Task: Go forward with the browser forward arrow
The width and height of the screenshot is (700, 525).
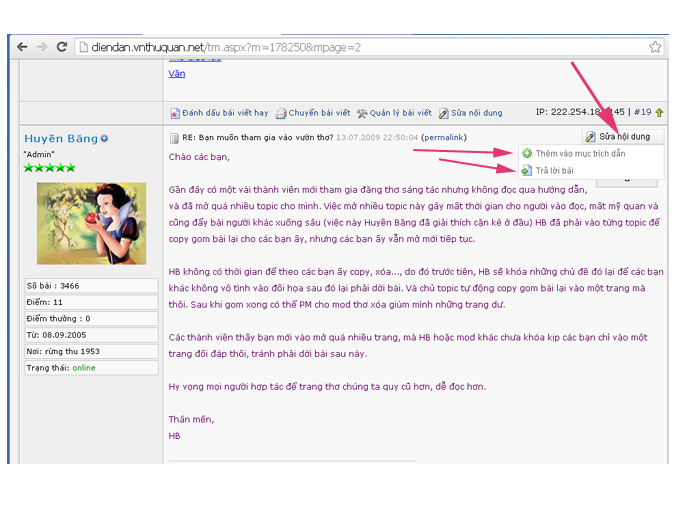Action: [42, 47]
